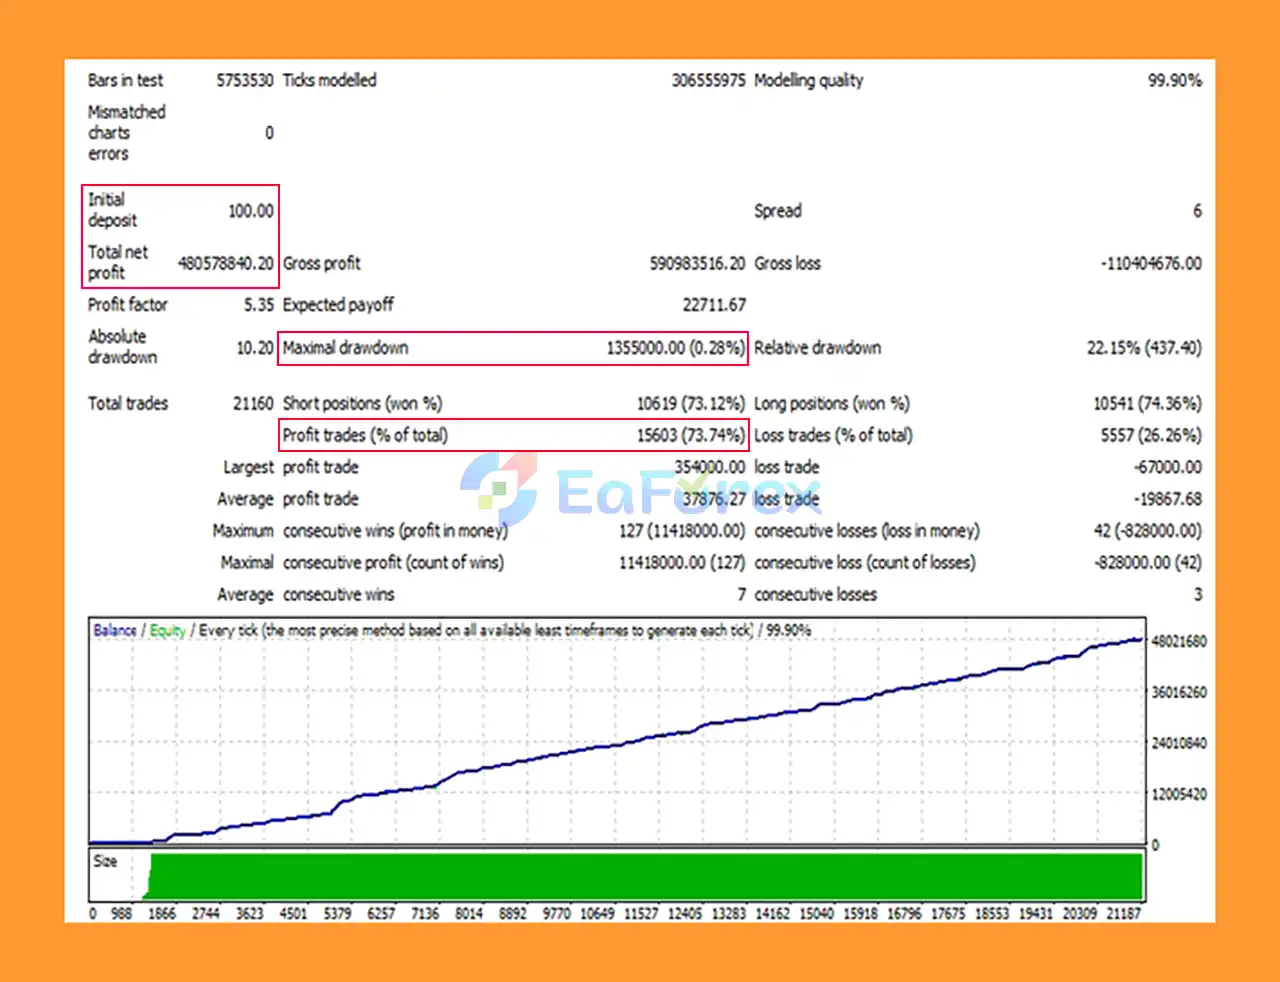Select the Modelling quality 99.90% value
This screenshot has width=1280, height=982.
[x=1174, y=80]
